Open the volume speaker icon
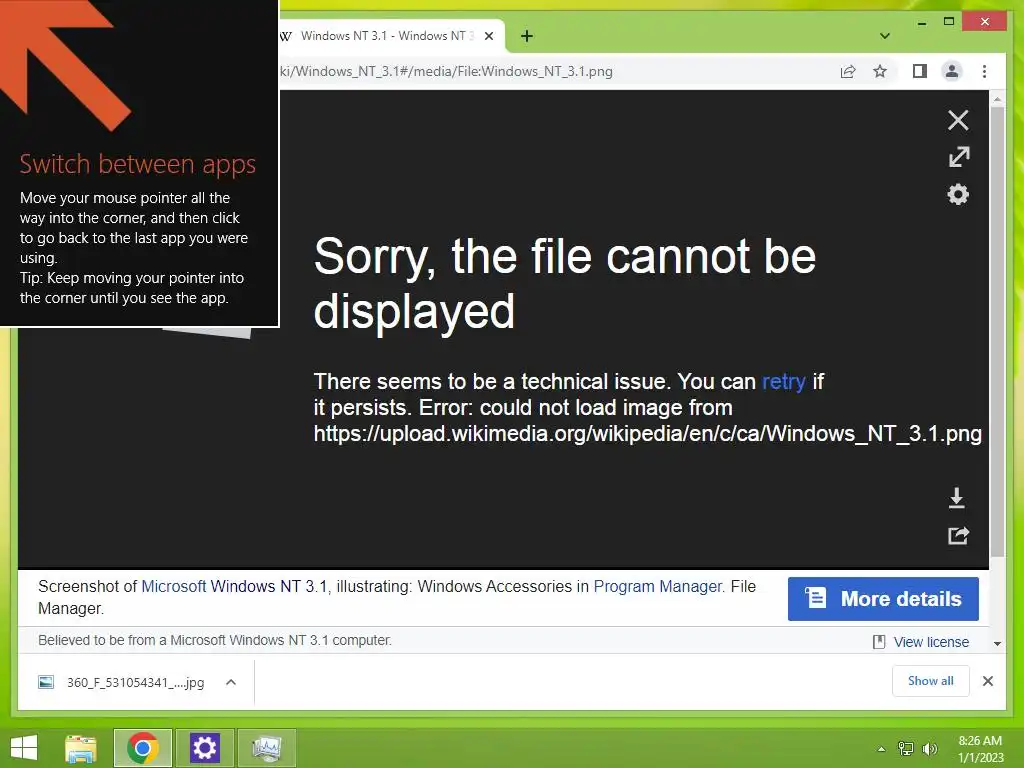The height and width of the screenshot is (768, 1024). coord(929,749)
